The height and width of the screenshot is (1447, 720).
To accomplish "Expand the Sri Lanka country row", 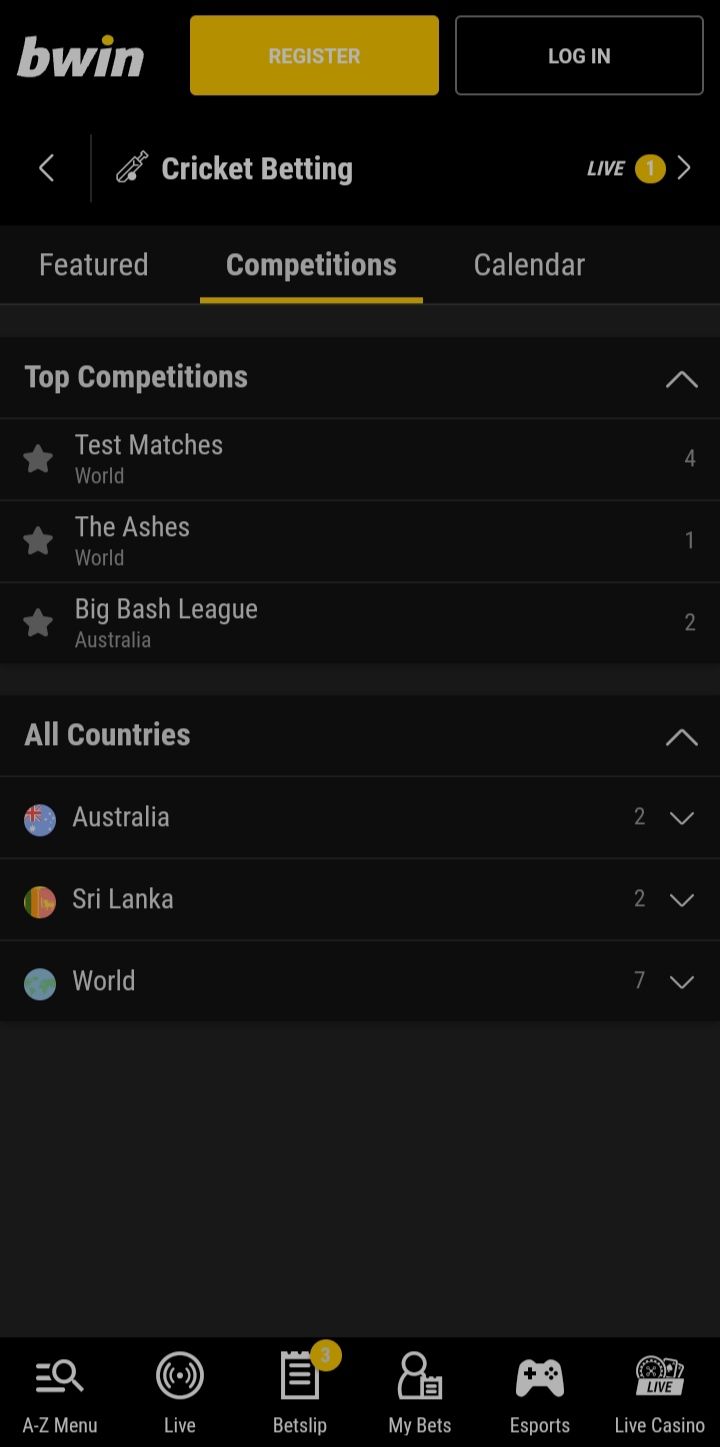I will click(682, 900).
